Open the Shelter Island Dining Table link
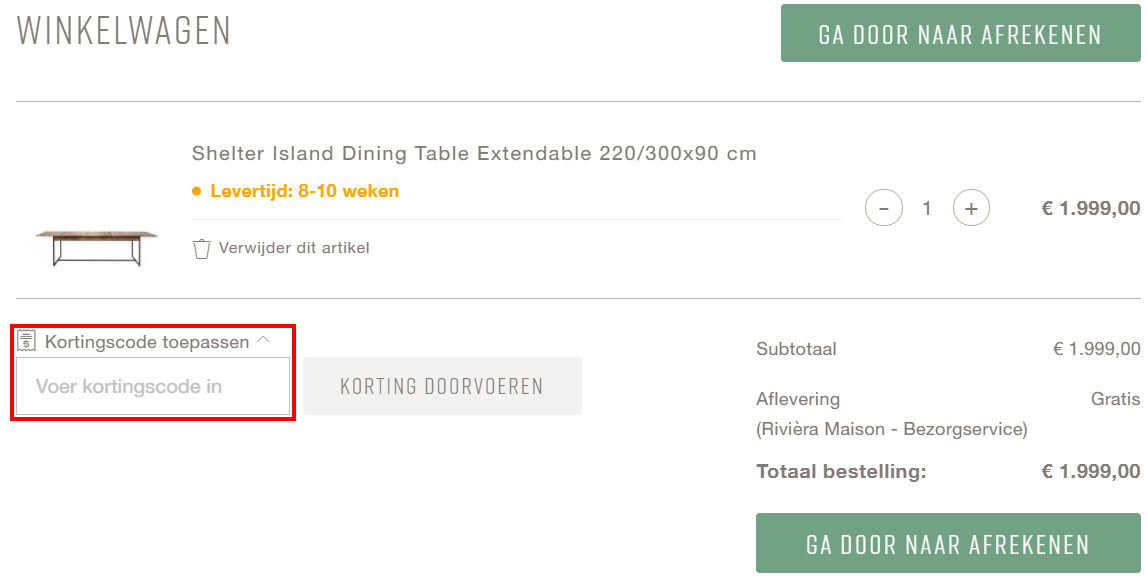This screenshot has width=1147, height=578. (x=474, y=154)
